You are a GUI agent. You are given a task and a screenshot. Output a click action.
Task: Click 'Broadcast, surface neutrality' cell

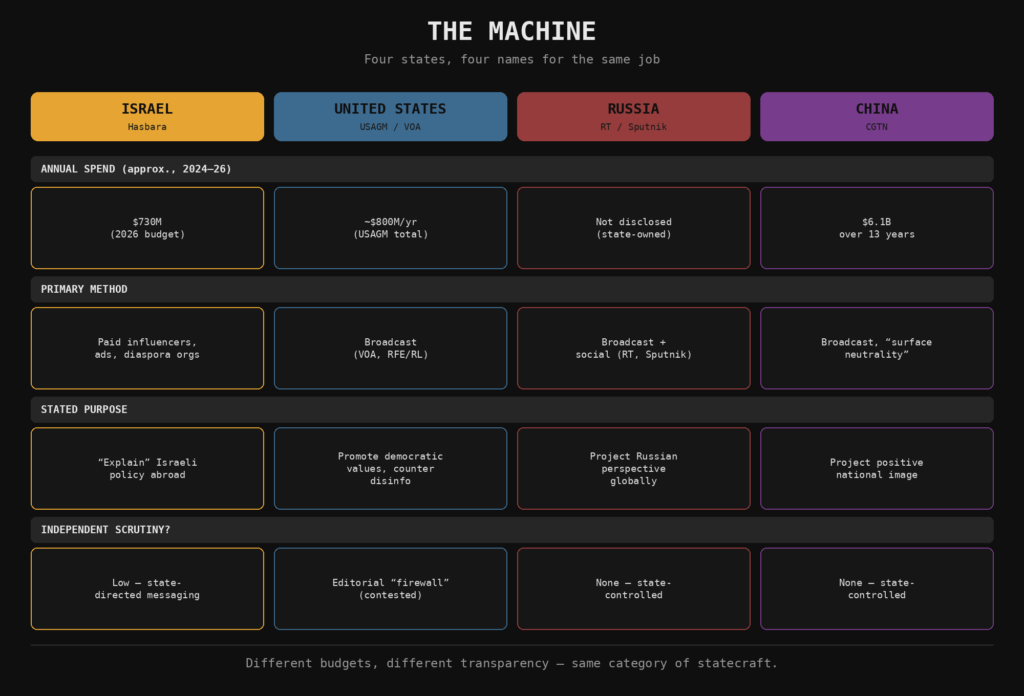(x=877, y=348)
